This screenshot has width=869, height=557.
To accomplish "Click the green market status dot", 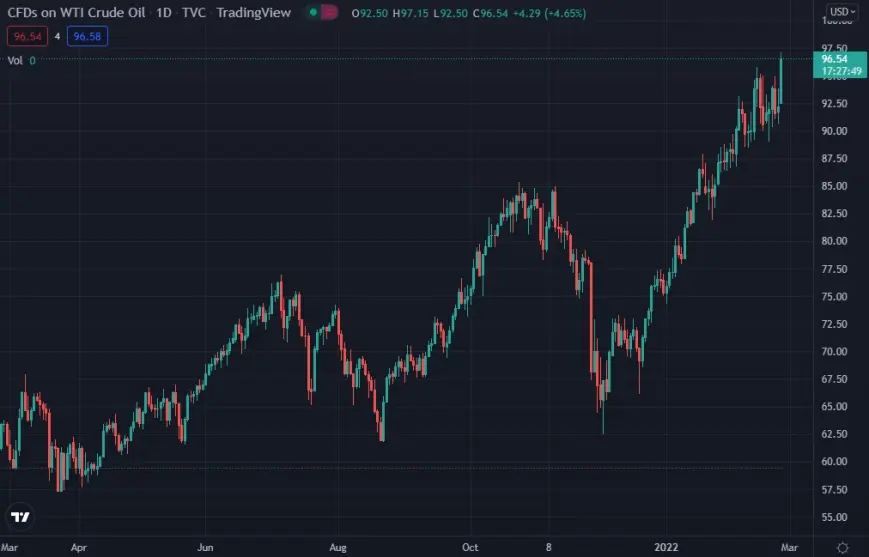I will coord(313,12).
